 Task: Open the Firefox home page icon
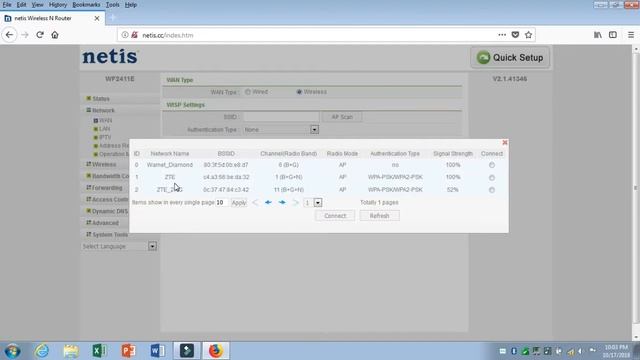click(55, 35)
